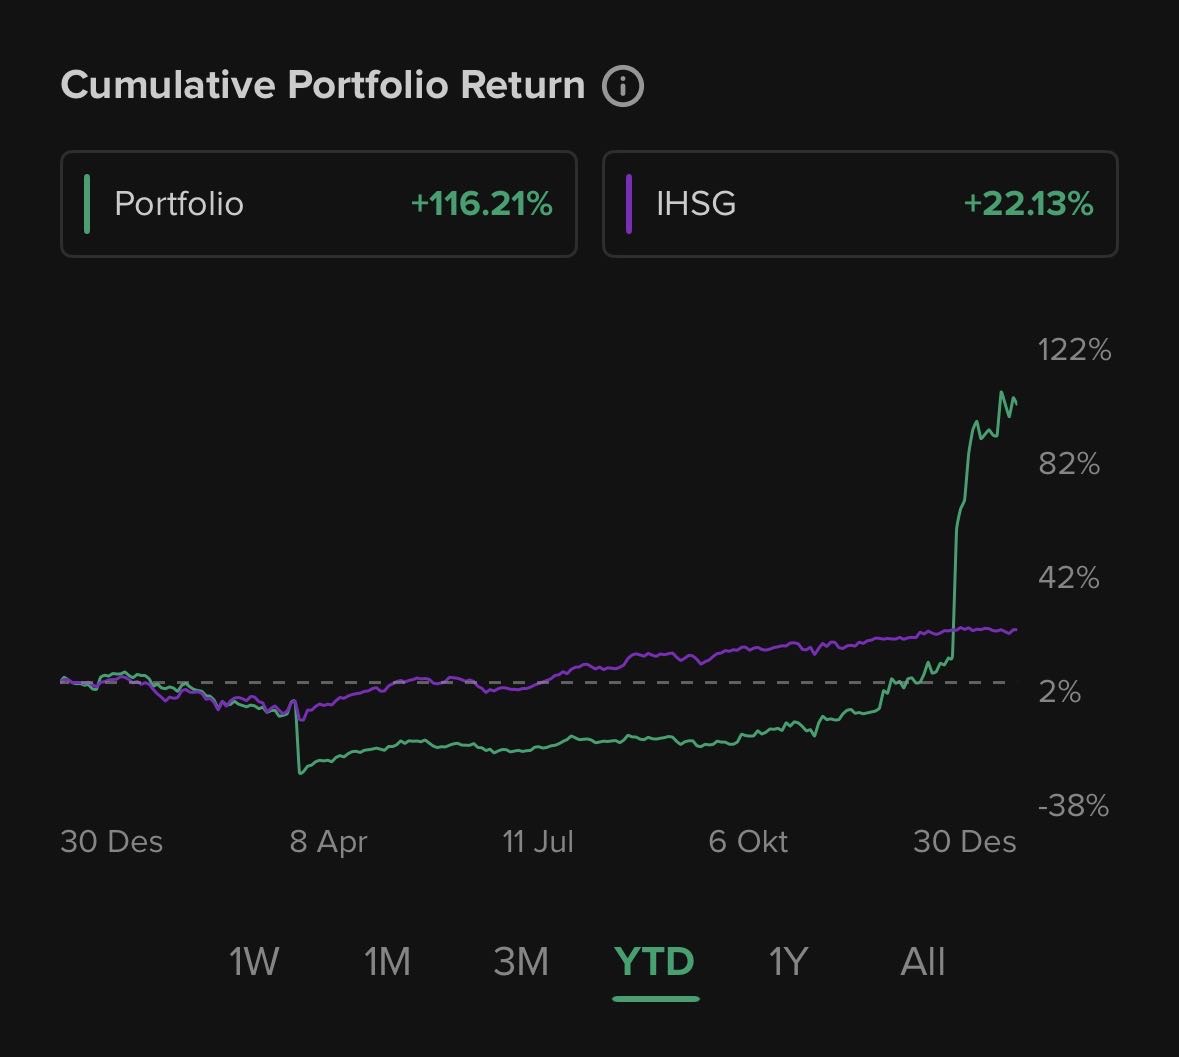The image size is (1179, 1057).
Task: Select the 1M time range tab
Action: tap(387, 962)
